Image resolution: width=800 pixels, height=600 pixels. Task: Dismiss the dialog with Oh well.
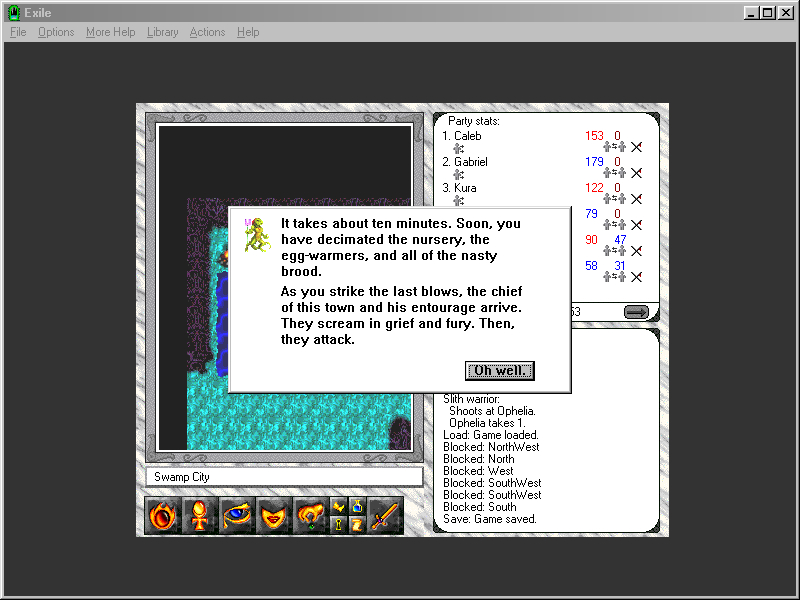499,370
